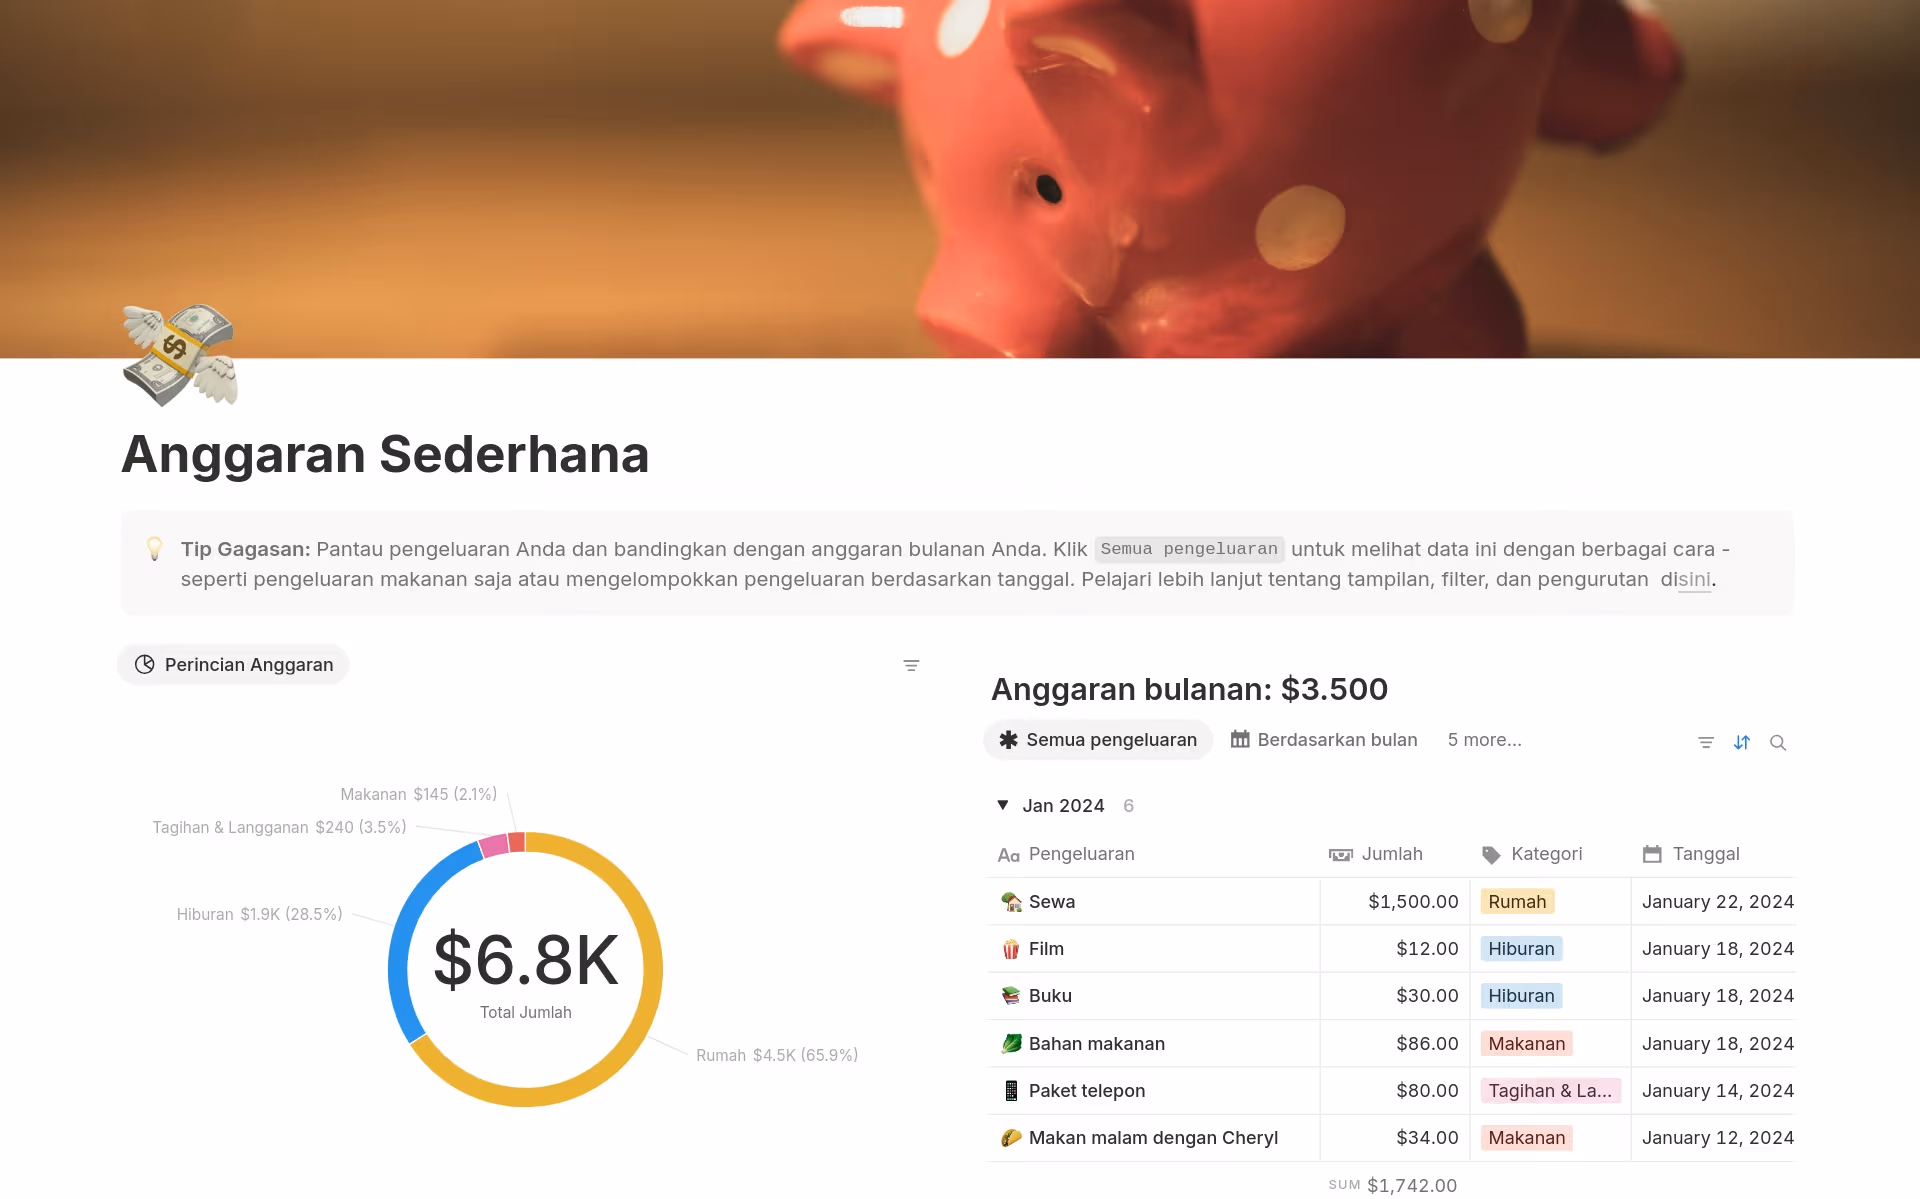The image size is (1920, 1199).
Task: Click the Sewa house emoji icon
Action: point(1011,902)
